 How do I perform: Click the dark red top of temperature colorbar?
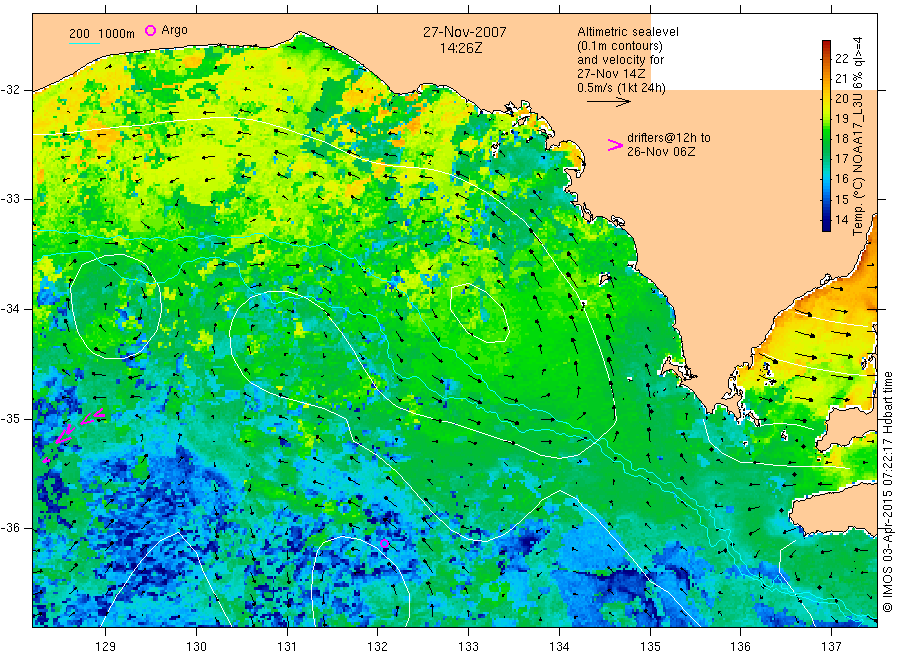click(826, 45)
